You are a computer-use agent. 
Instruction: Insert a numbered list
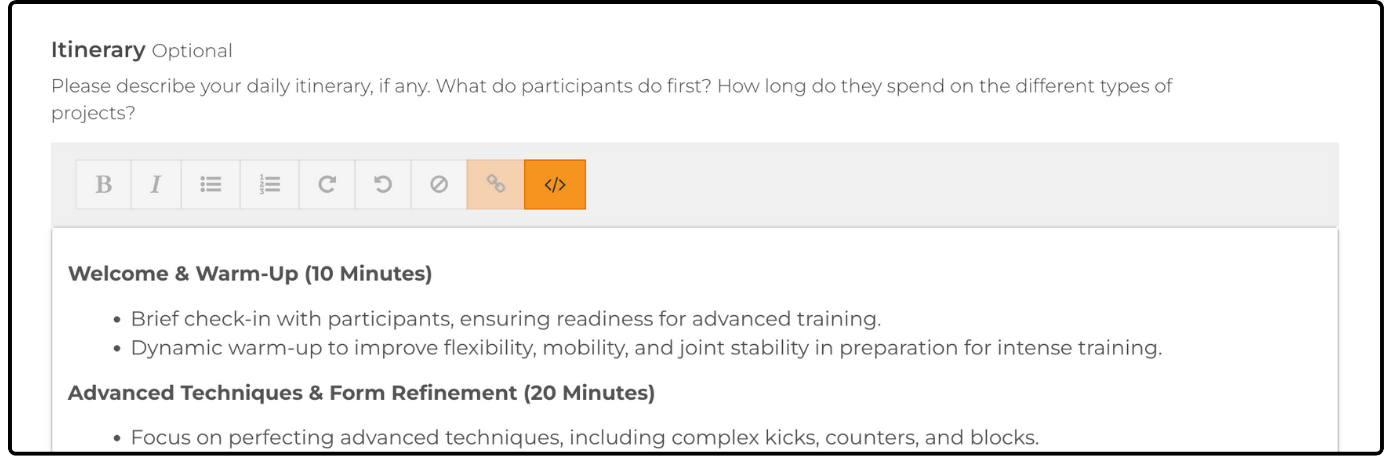coord(269,185)
